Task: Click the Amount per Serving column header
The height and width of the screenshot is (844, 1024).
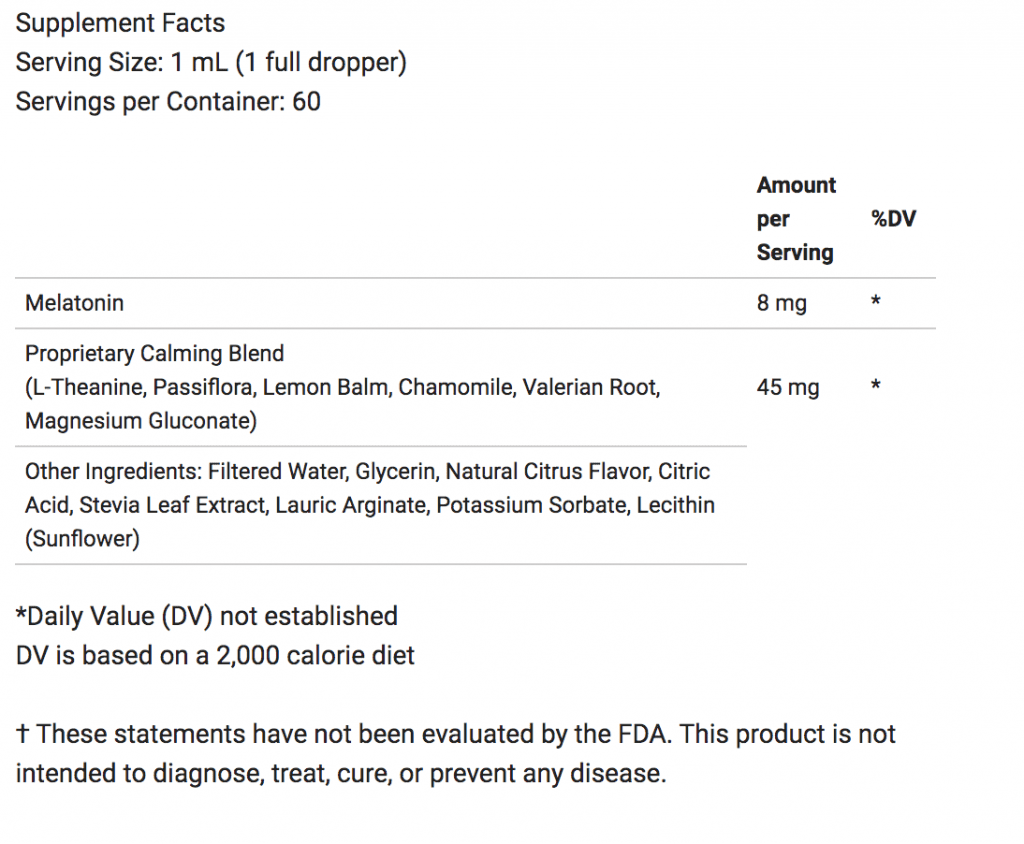Action: point(796,219)
